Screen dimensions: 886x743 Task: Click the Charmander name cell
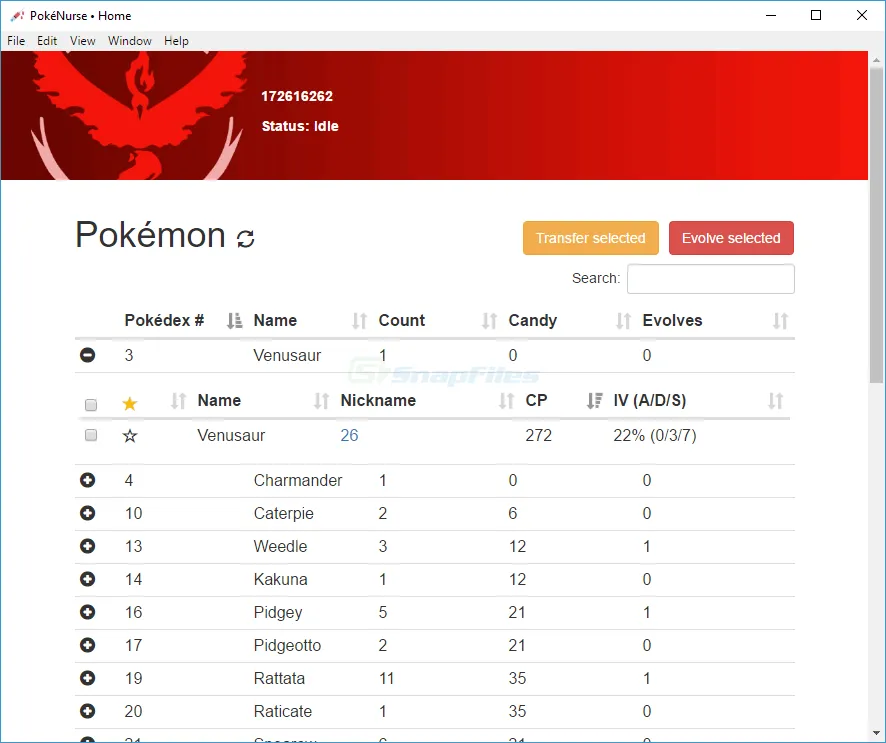pos(298,480)
